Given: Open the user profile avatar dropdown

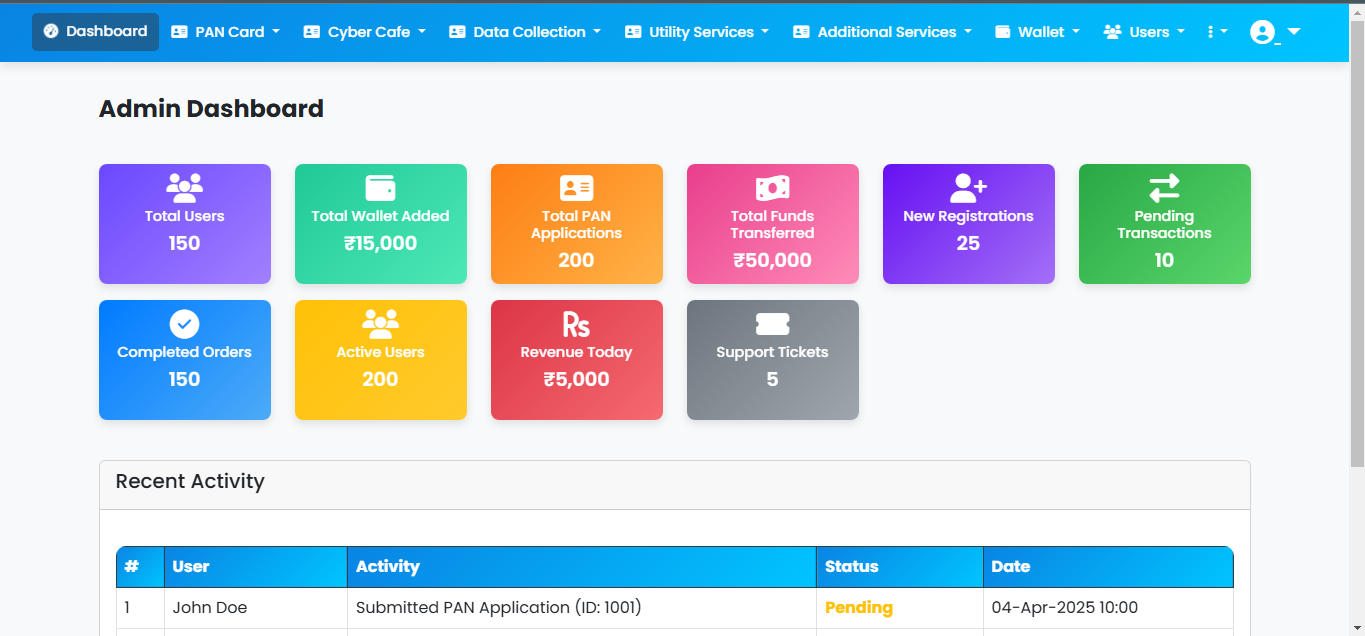Looking at the screenshot, I should coord(1274,32).
